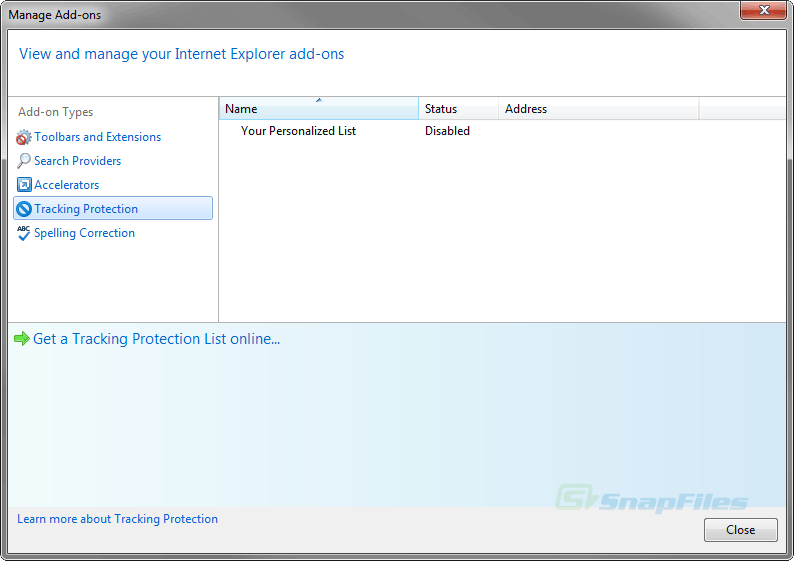
Task: Click the Search Providers magnifier icon
Action: tap(23, 161)
